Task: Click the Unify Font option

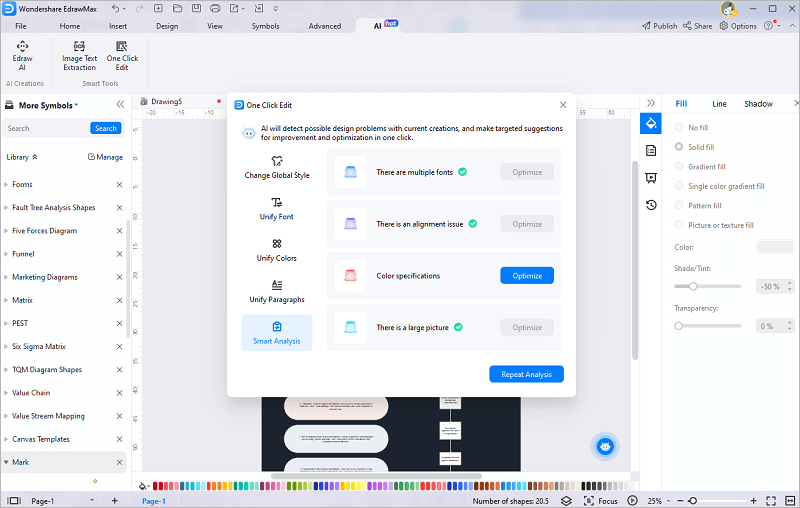Action: point(276,208)
